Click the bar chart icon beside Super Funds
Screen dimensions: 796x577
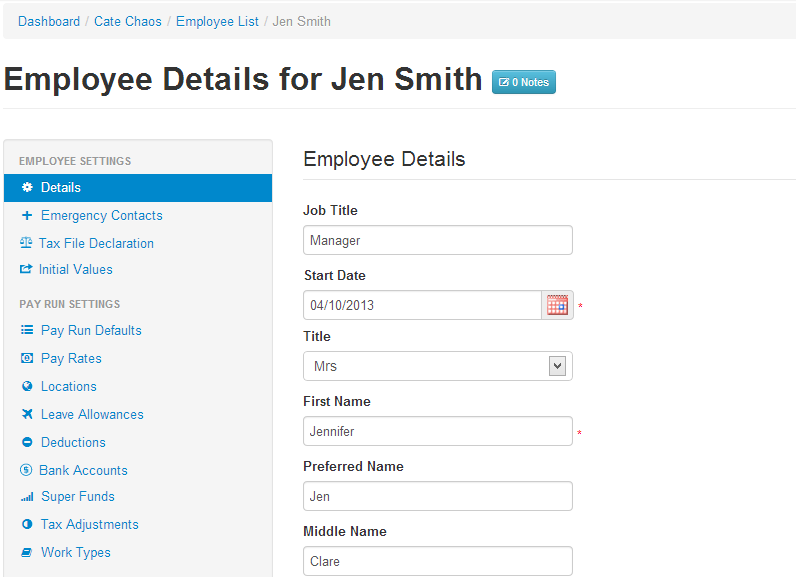(27, 497)
